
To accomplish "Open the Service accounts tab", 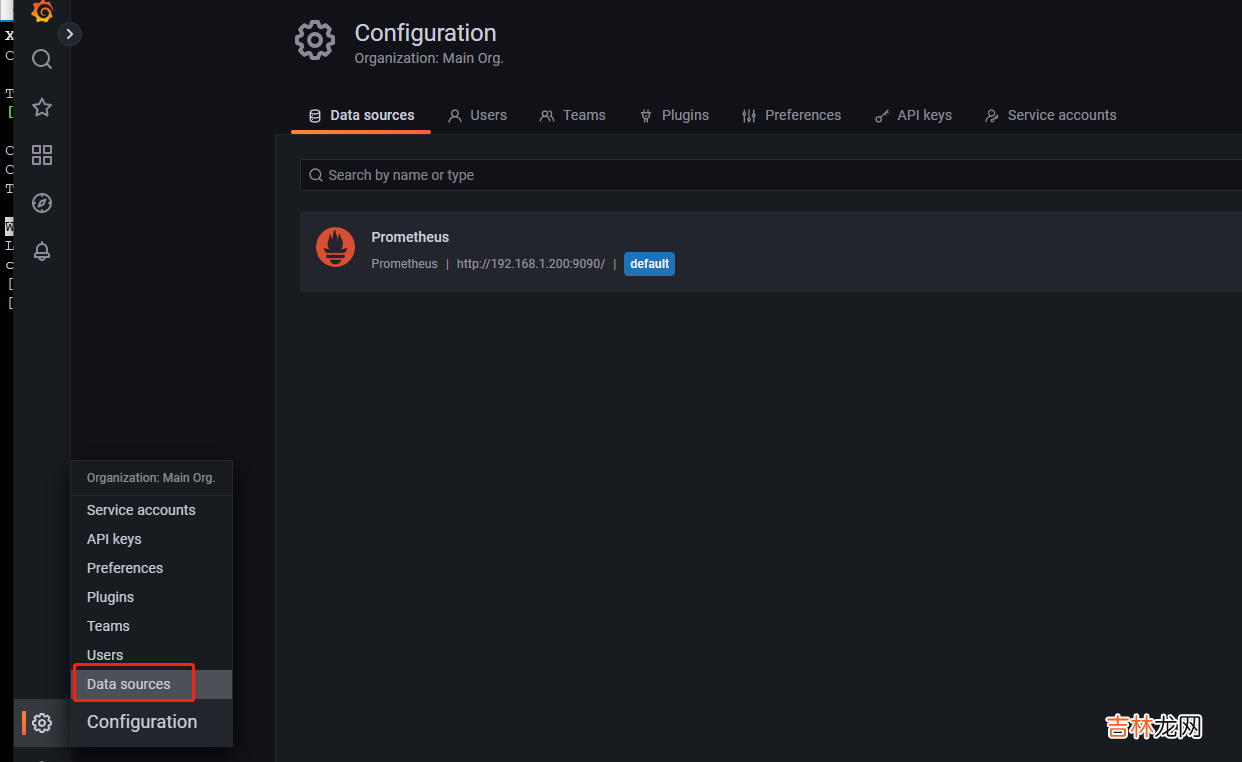I will pyautogui.click(x=1050, y=115).
